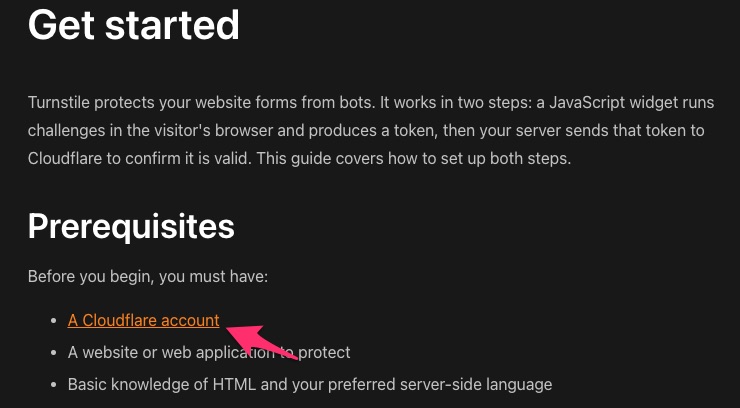Viewport: 740px width, 408px height.
Task: Click the "Prerequisites" section heading
Action: point(131,226)
